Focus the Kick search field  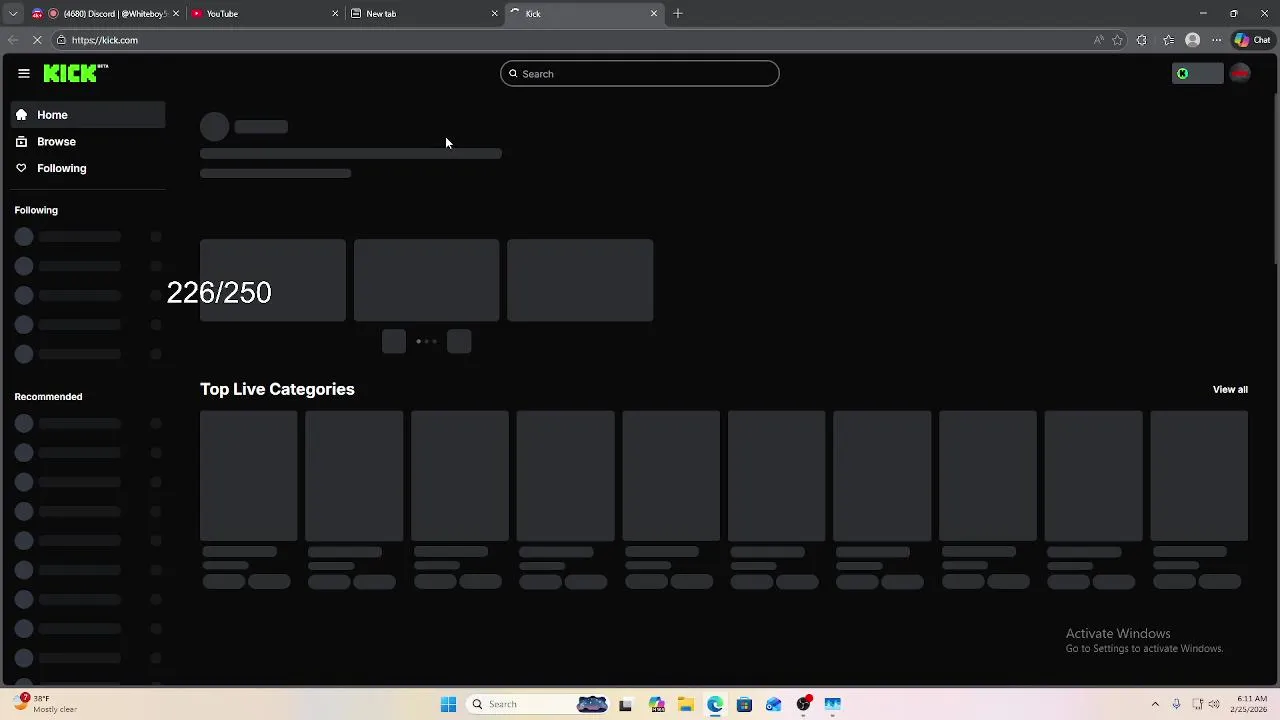640,74
